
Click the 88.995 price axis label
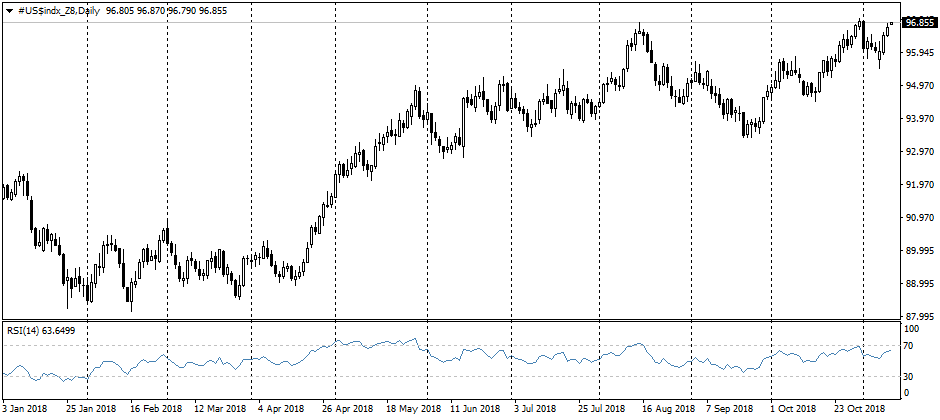(918, 284)
